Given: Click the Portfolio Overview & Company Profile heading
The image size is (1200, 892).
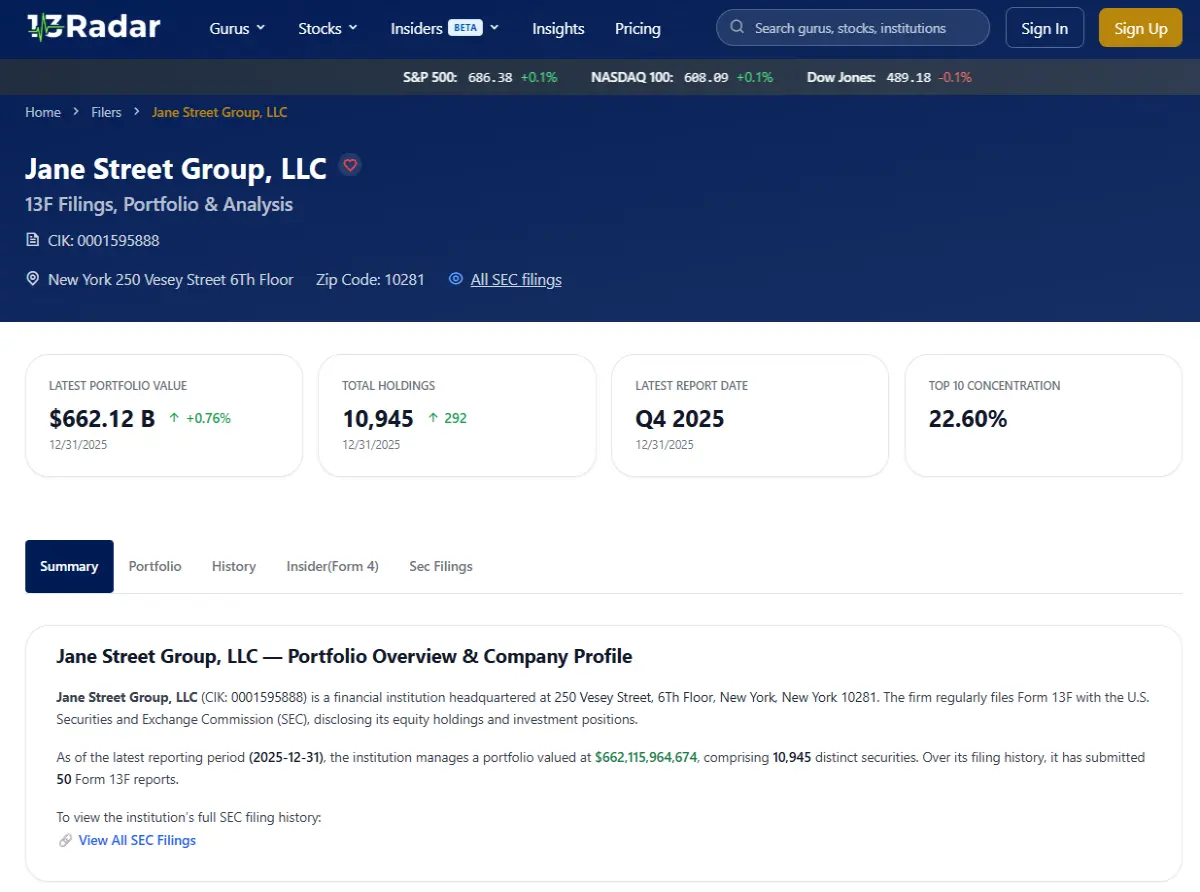Looking at the screenshot, I should click(x=344, y=657).
